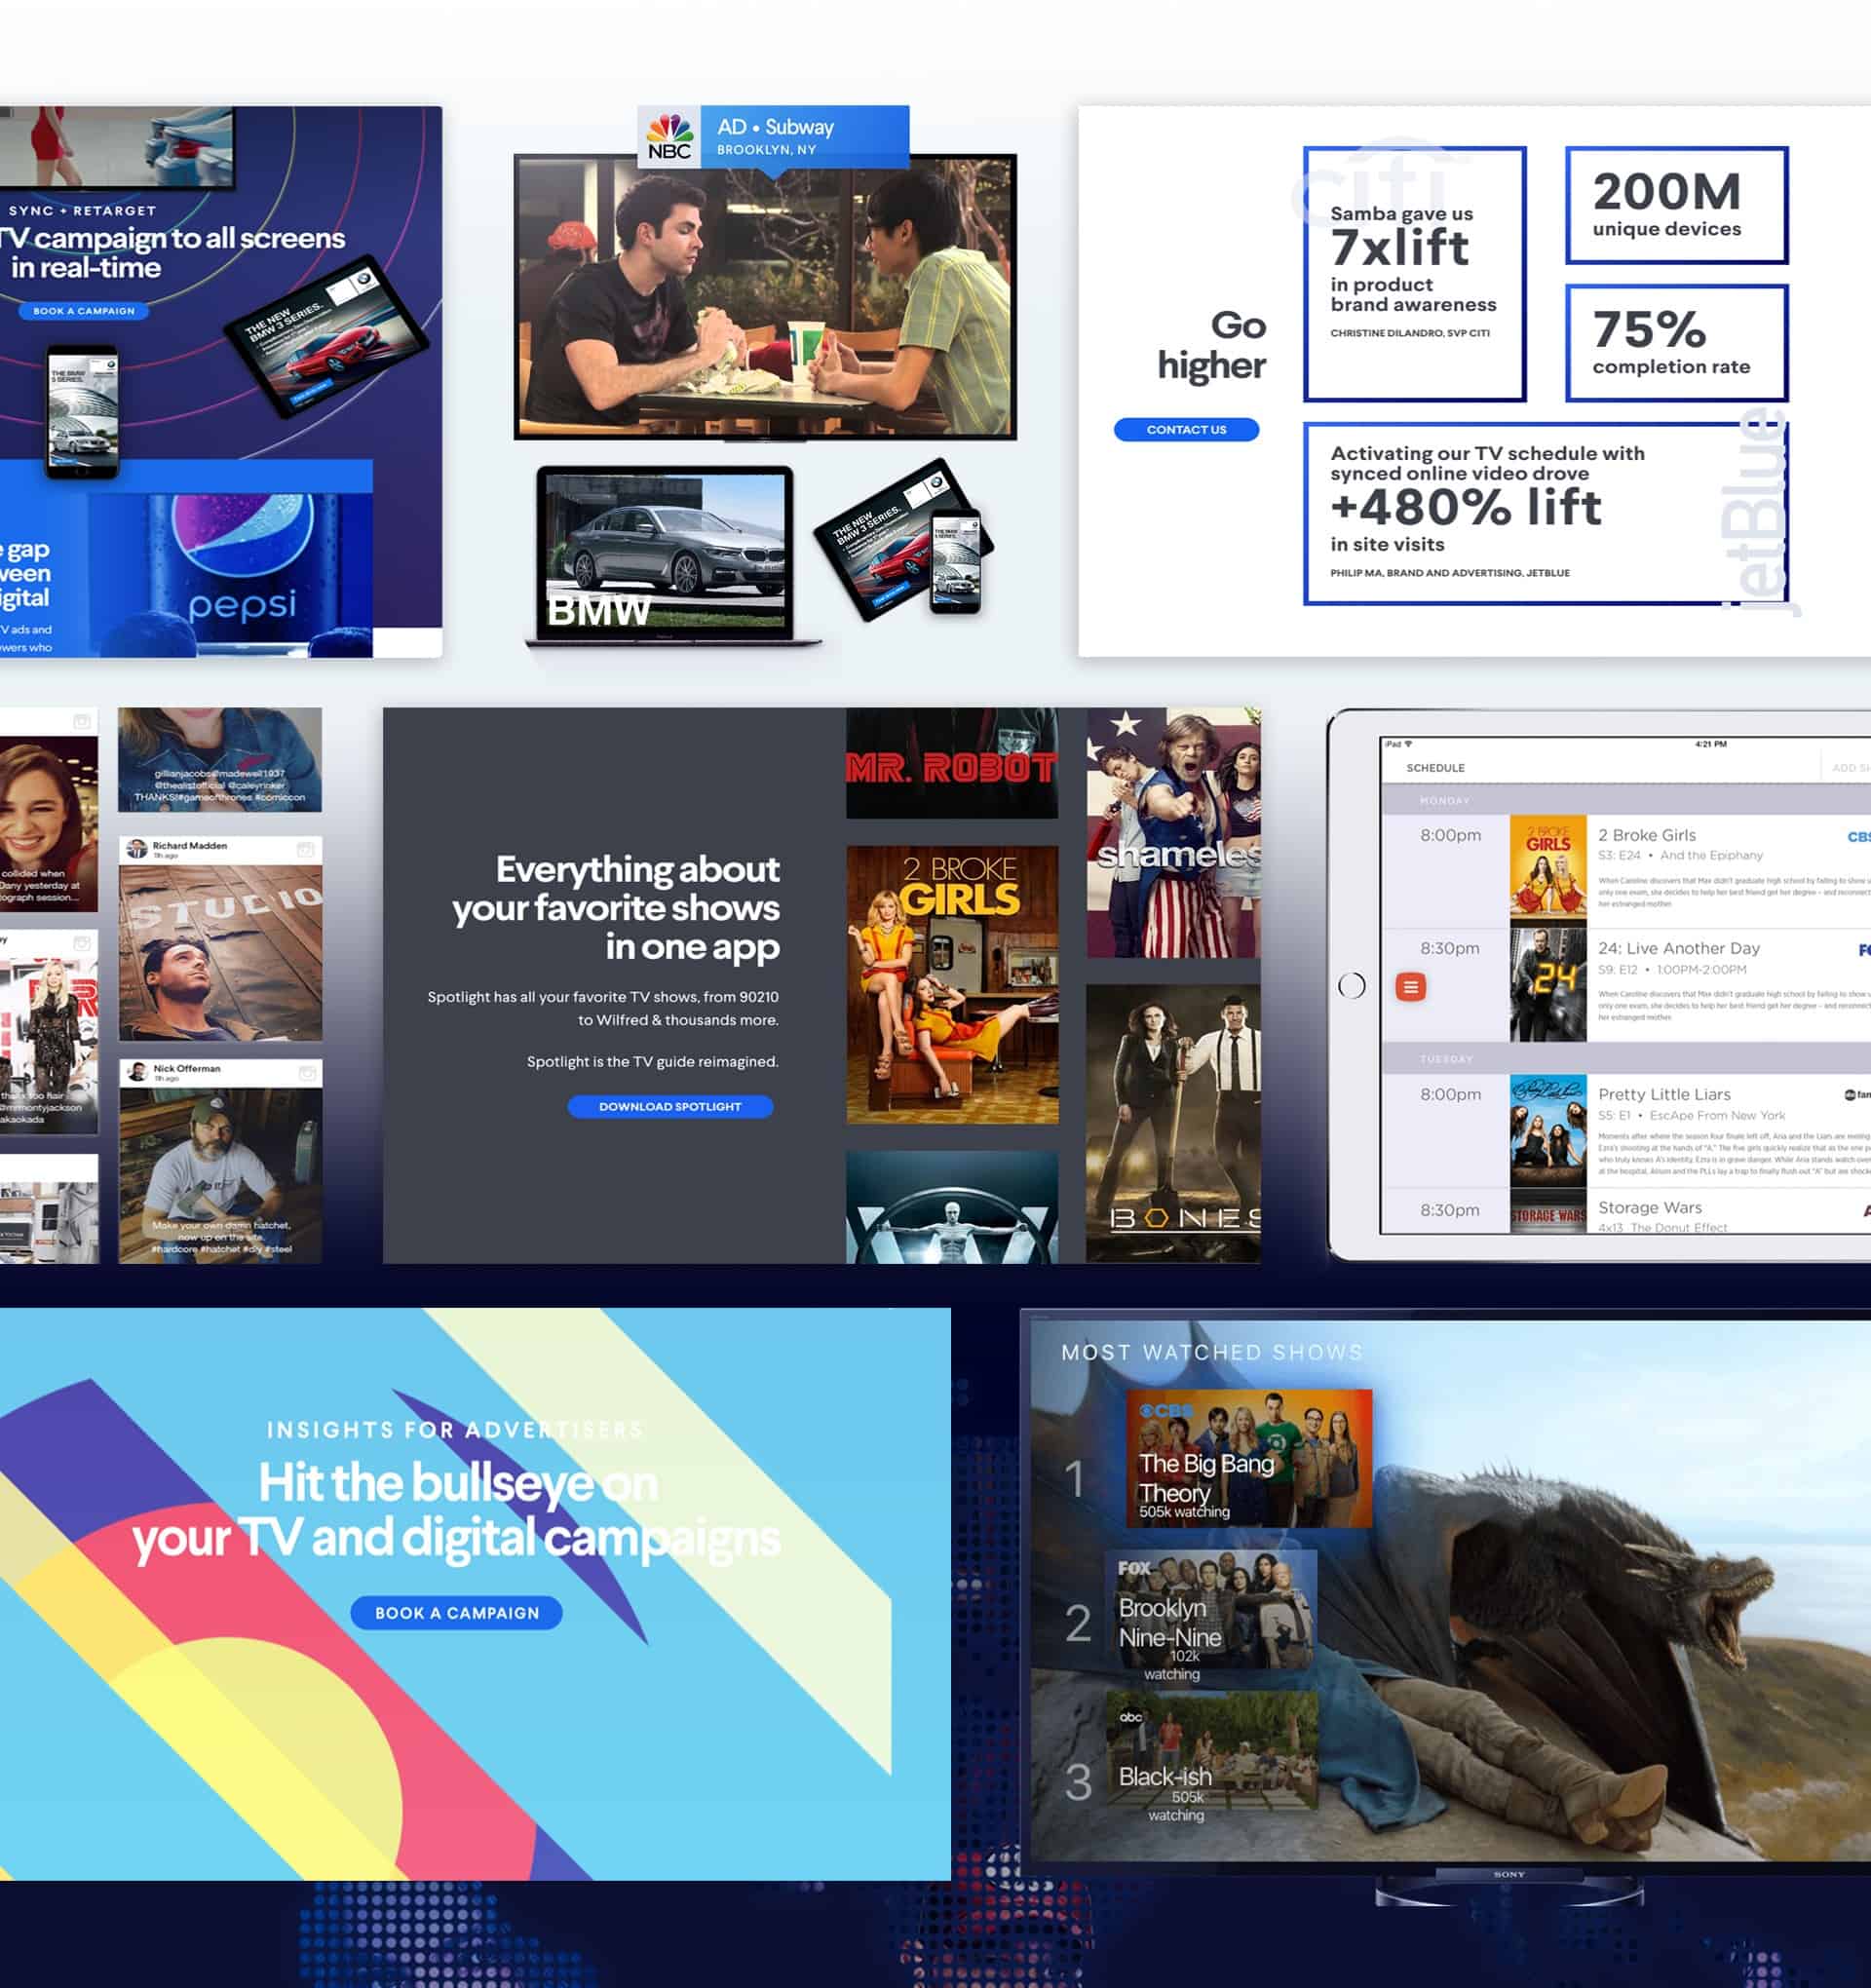Open the Mr. Robot show poster
1871x1988 pixels.
click(952, 763)
